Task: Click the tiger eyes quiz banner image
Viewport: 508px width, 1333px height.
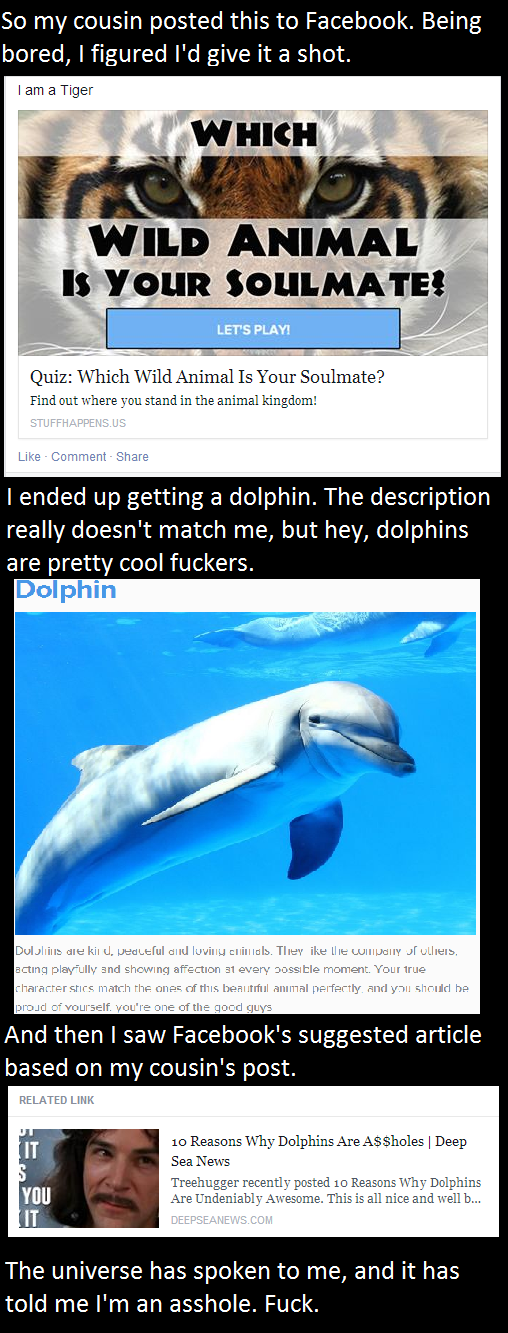Action: tap(253, 232)
